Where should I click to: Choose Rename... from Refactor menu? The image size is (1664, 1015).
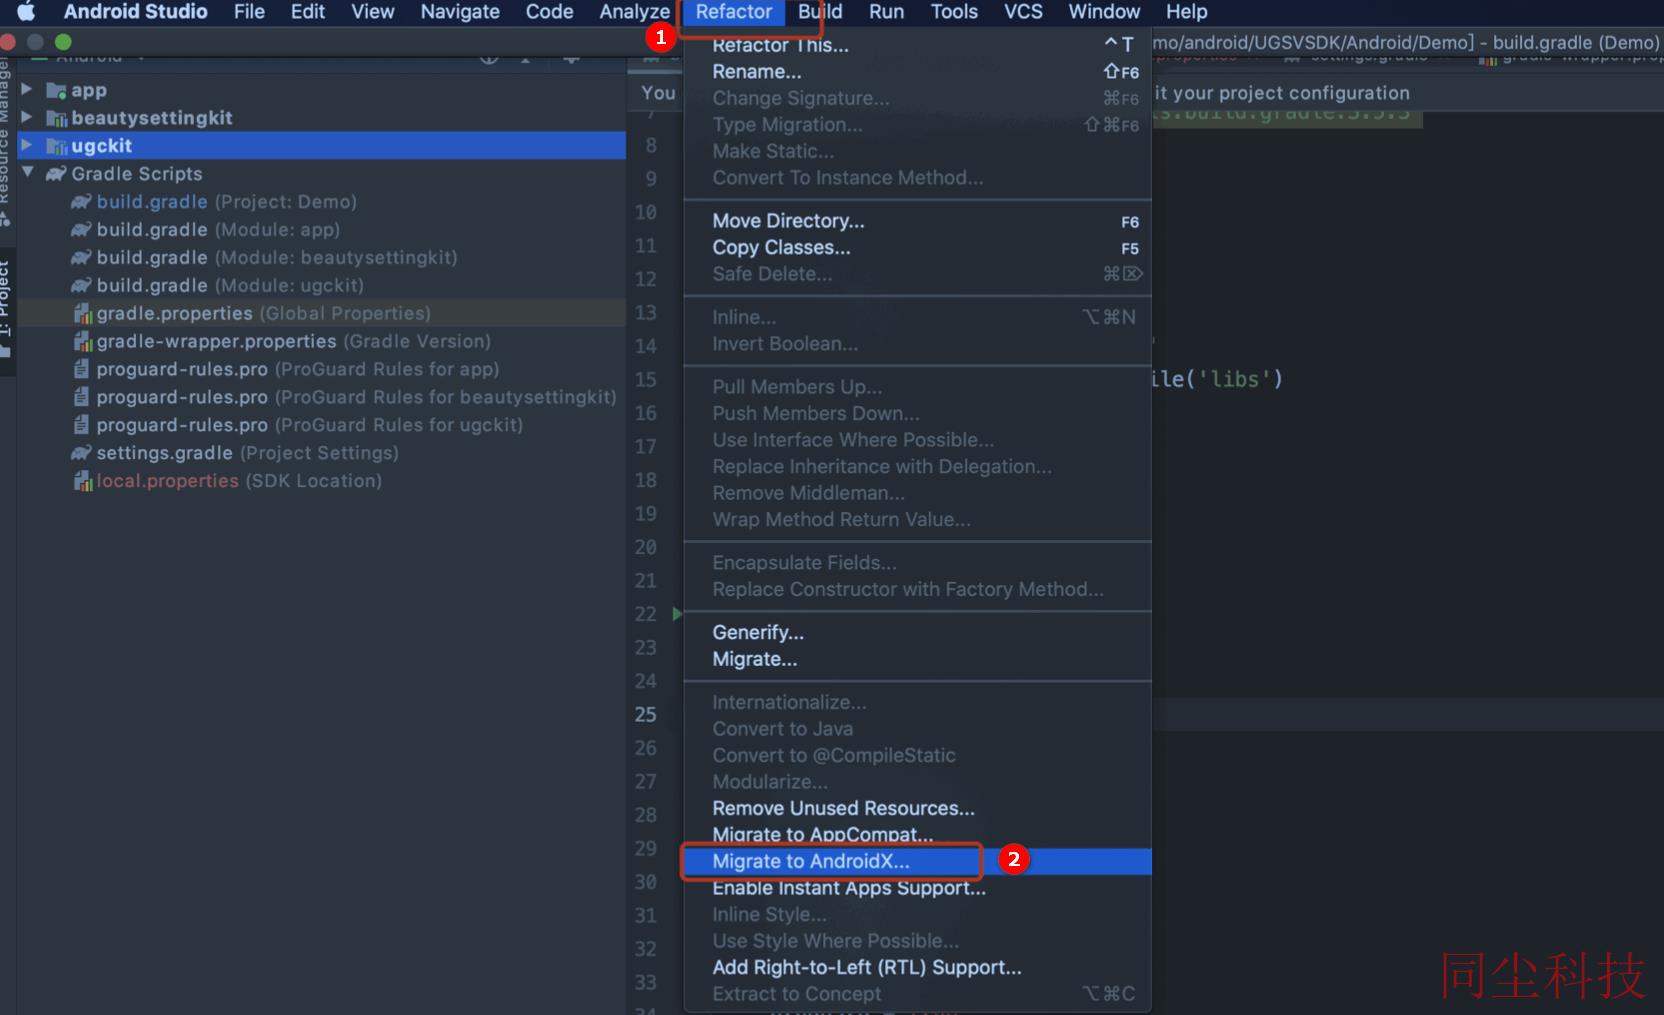(917, 72)
